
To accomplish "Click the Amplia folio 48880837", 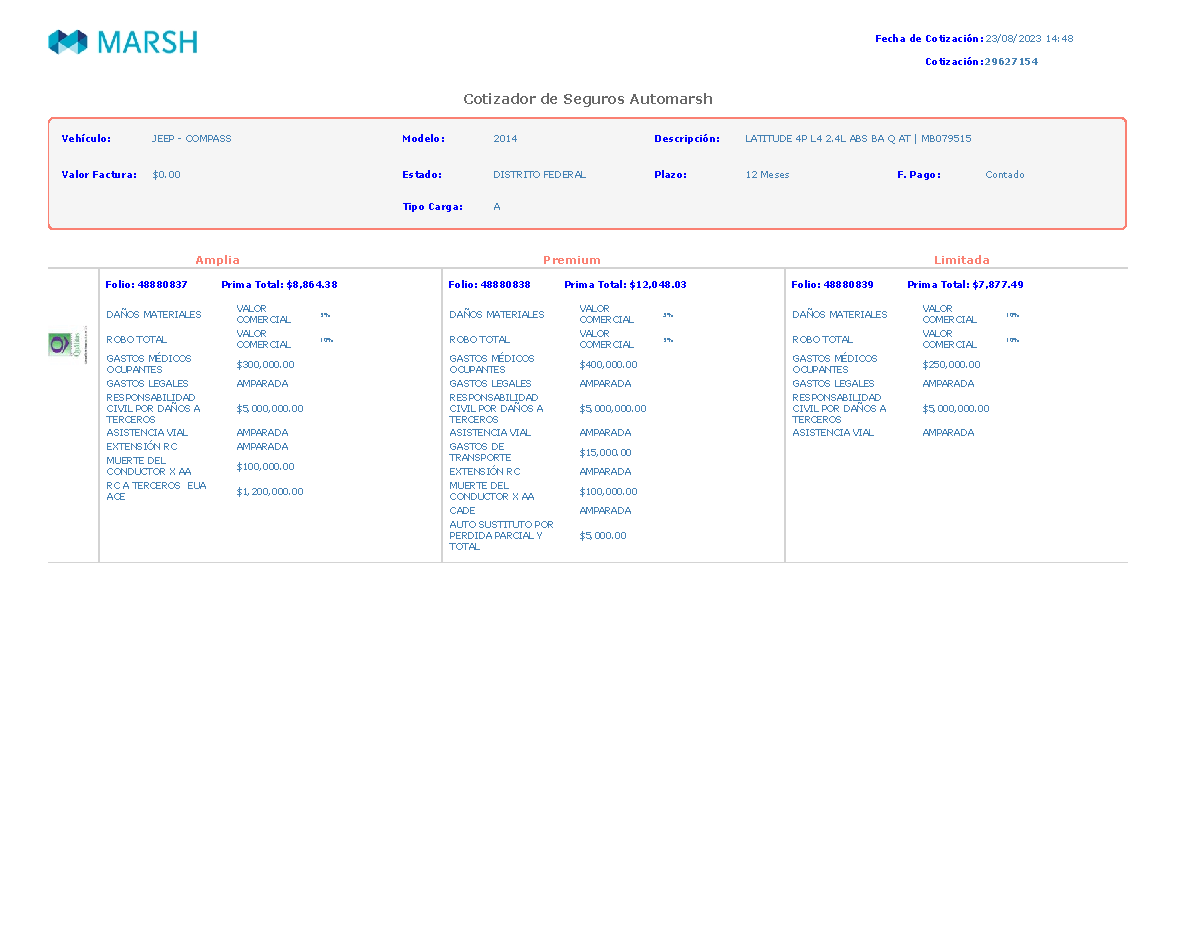I will [x=146, y=285].
